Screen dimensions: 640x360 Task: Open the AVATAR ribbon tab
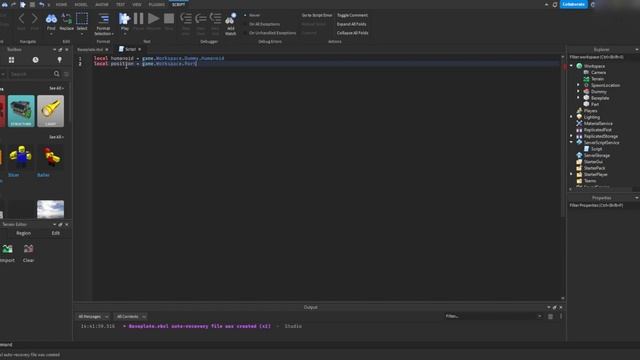pyautogui.click(x=102, y=4)
